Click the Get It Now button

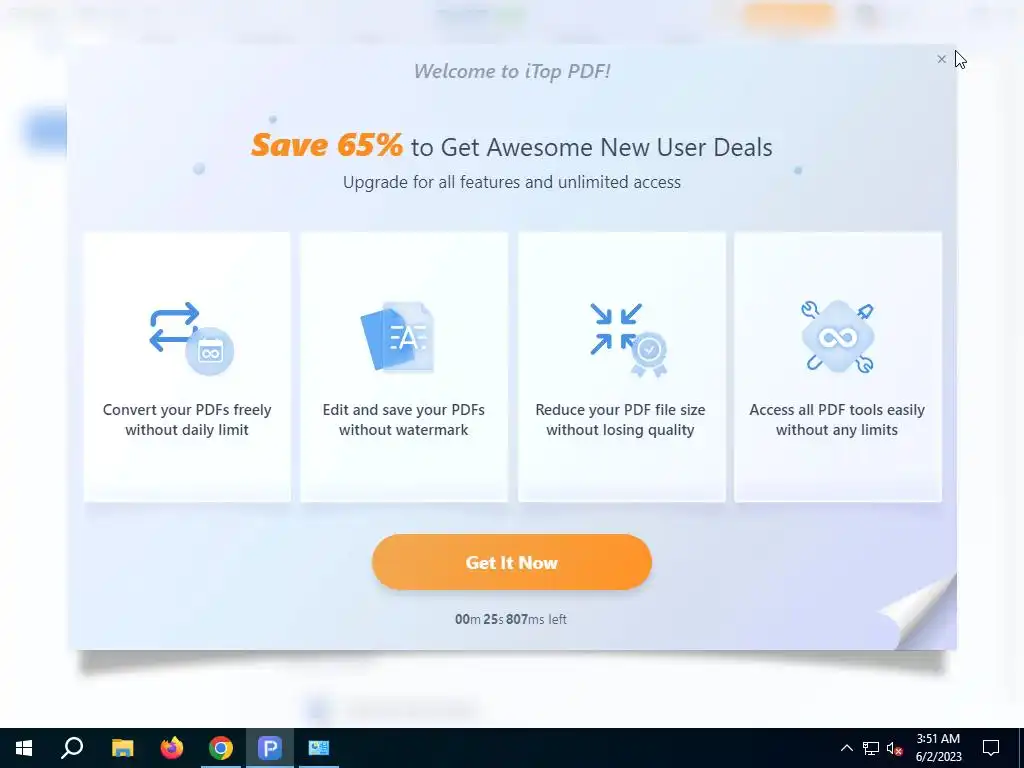pyautogui.click(x=511, y=562)
